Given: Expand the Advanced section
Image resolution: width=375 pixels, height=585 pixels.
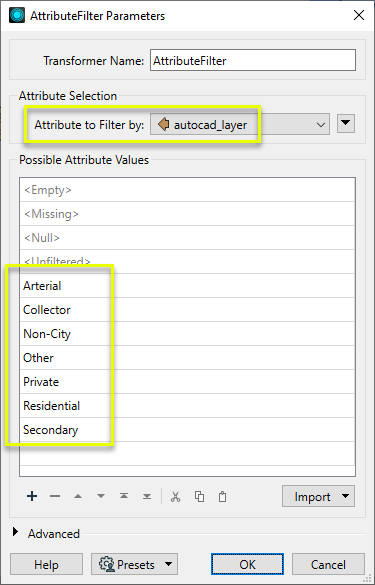Looking at the screenshot, I should click(x=15, y=532).
